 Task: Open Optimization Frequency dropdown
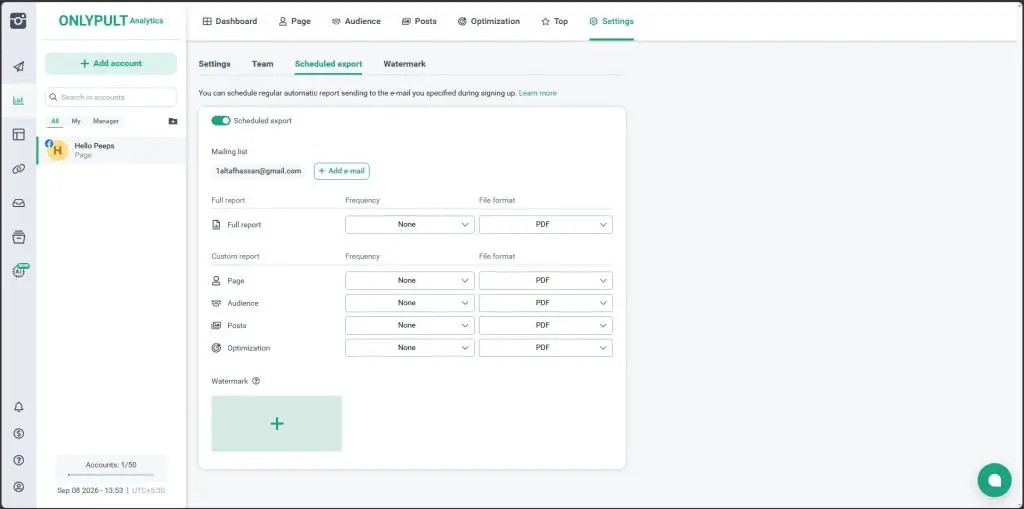[409, 348]
